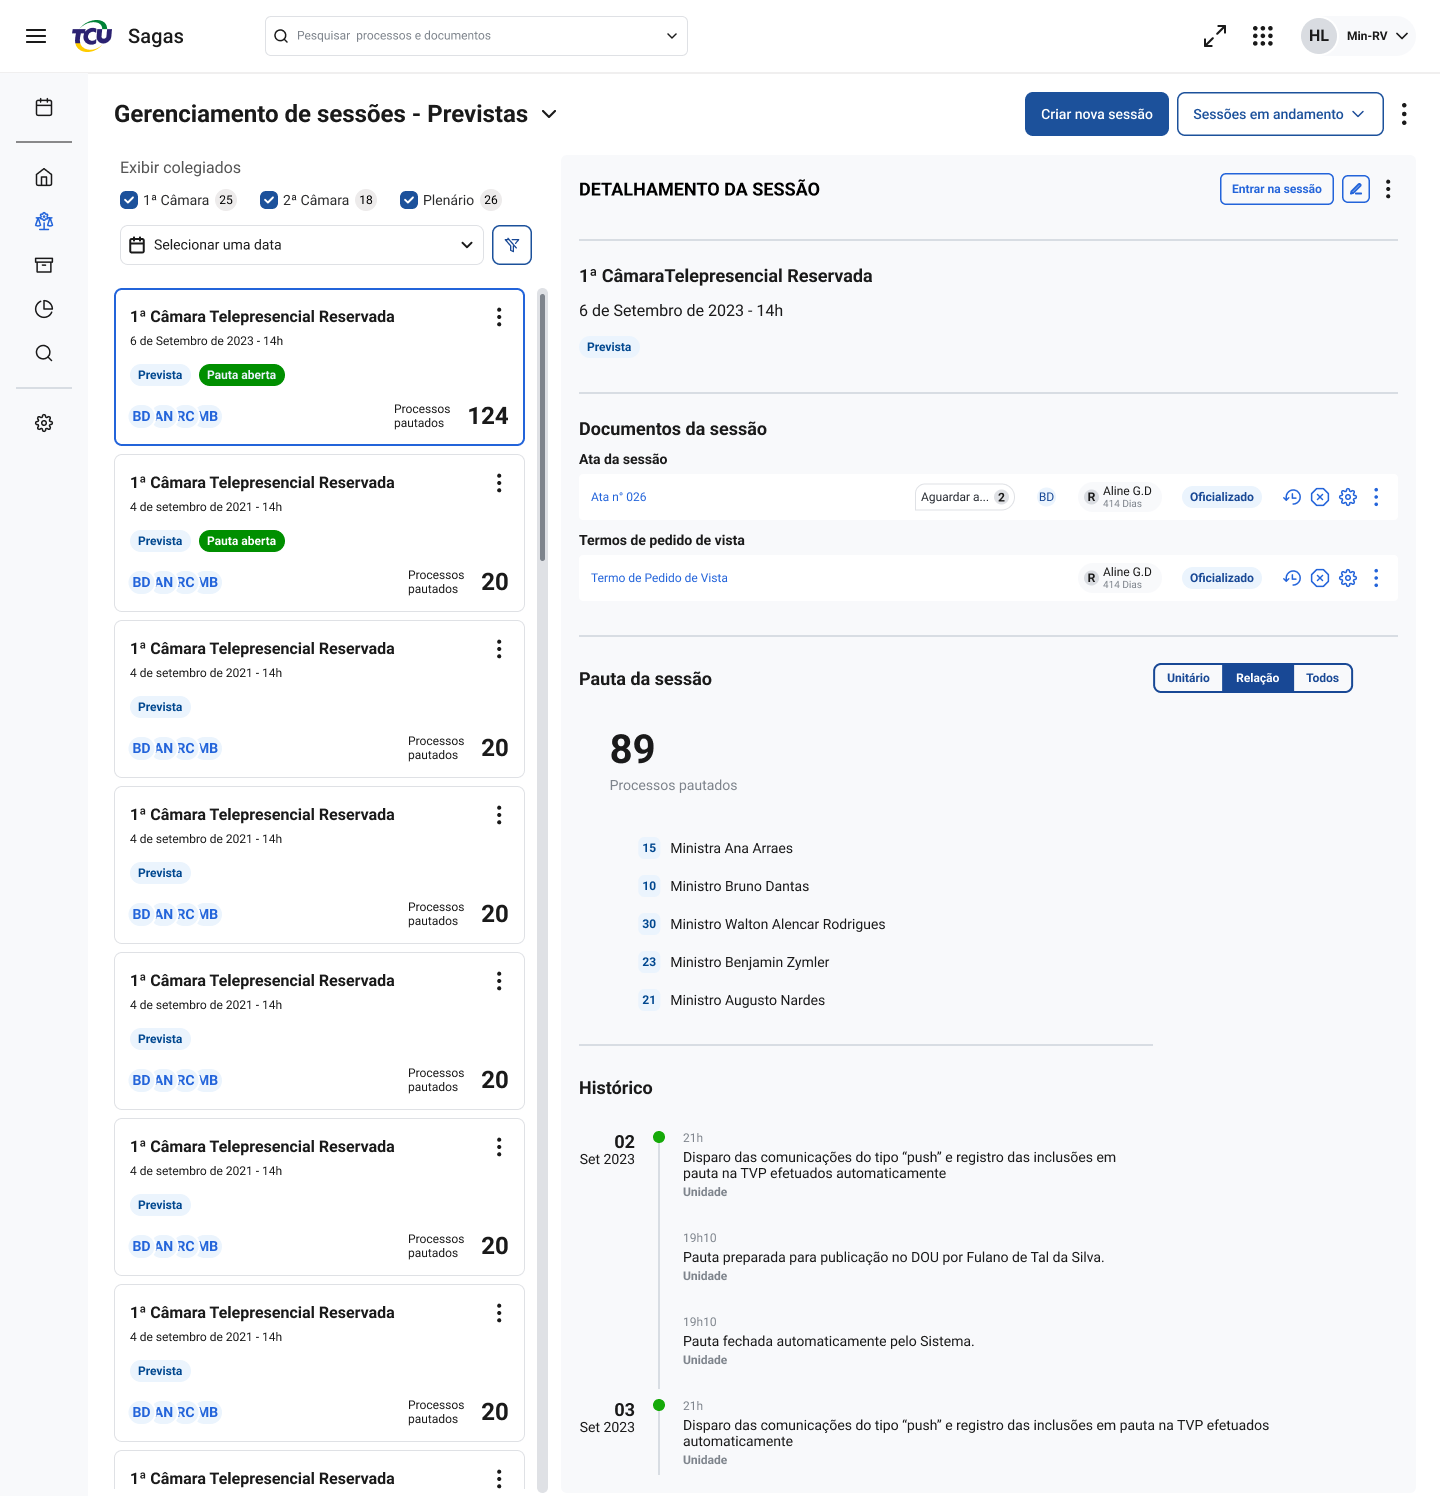
Task: Uncheck the 2ª Câmara checkbox
Action: (x=269, y=200)
